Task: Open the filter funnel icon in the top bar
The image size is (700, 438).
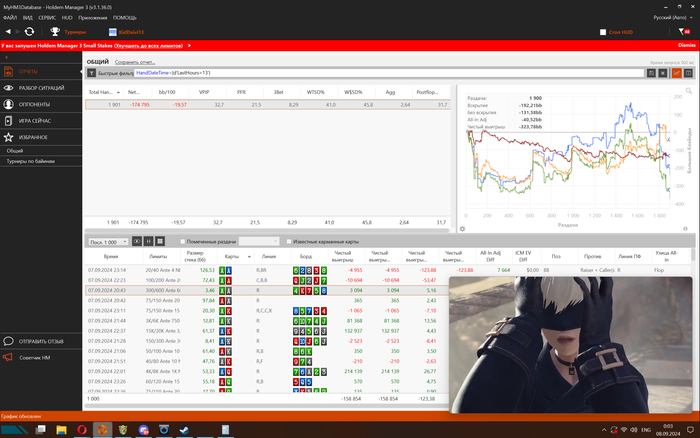Action: click(x=684, y=32)
